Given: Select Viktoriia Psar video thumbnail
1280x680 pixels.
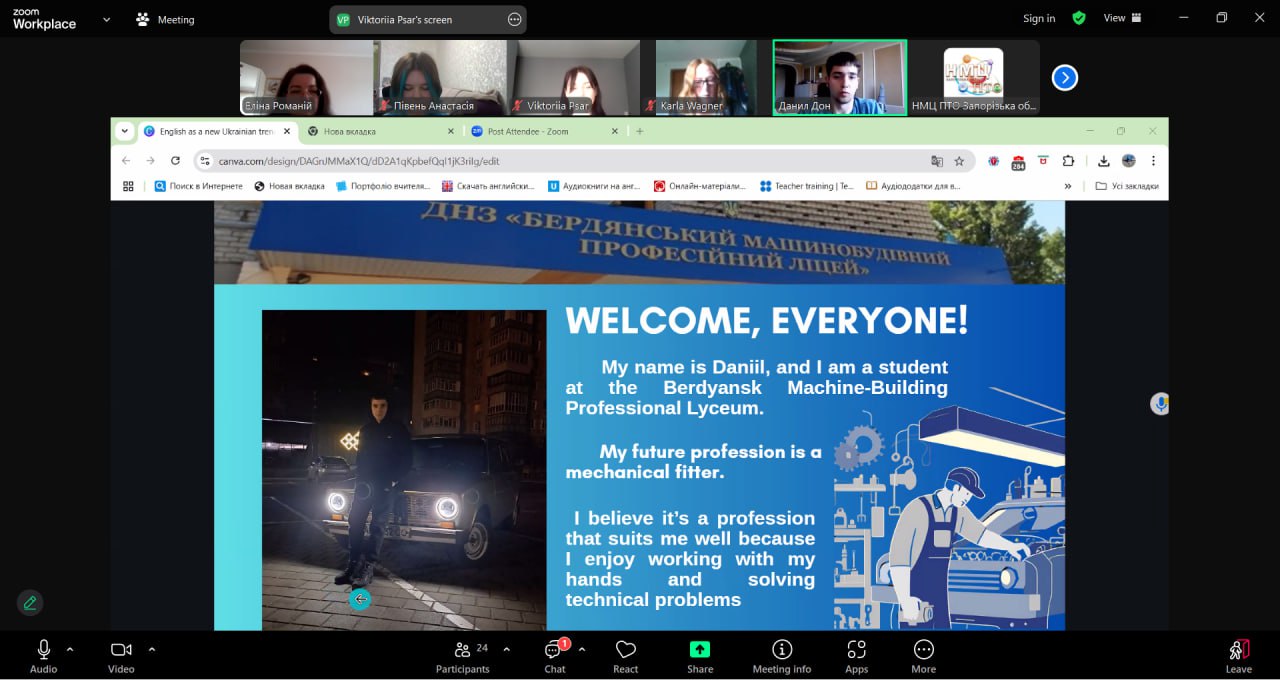Looking at the screenshot, I should click(x=574, y=78).
